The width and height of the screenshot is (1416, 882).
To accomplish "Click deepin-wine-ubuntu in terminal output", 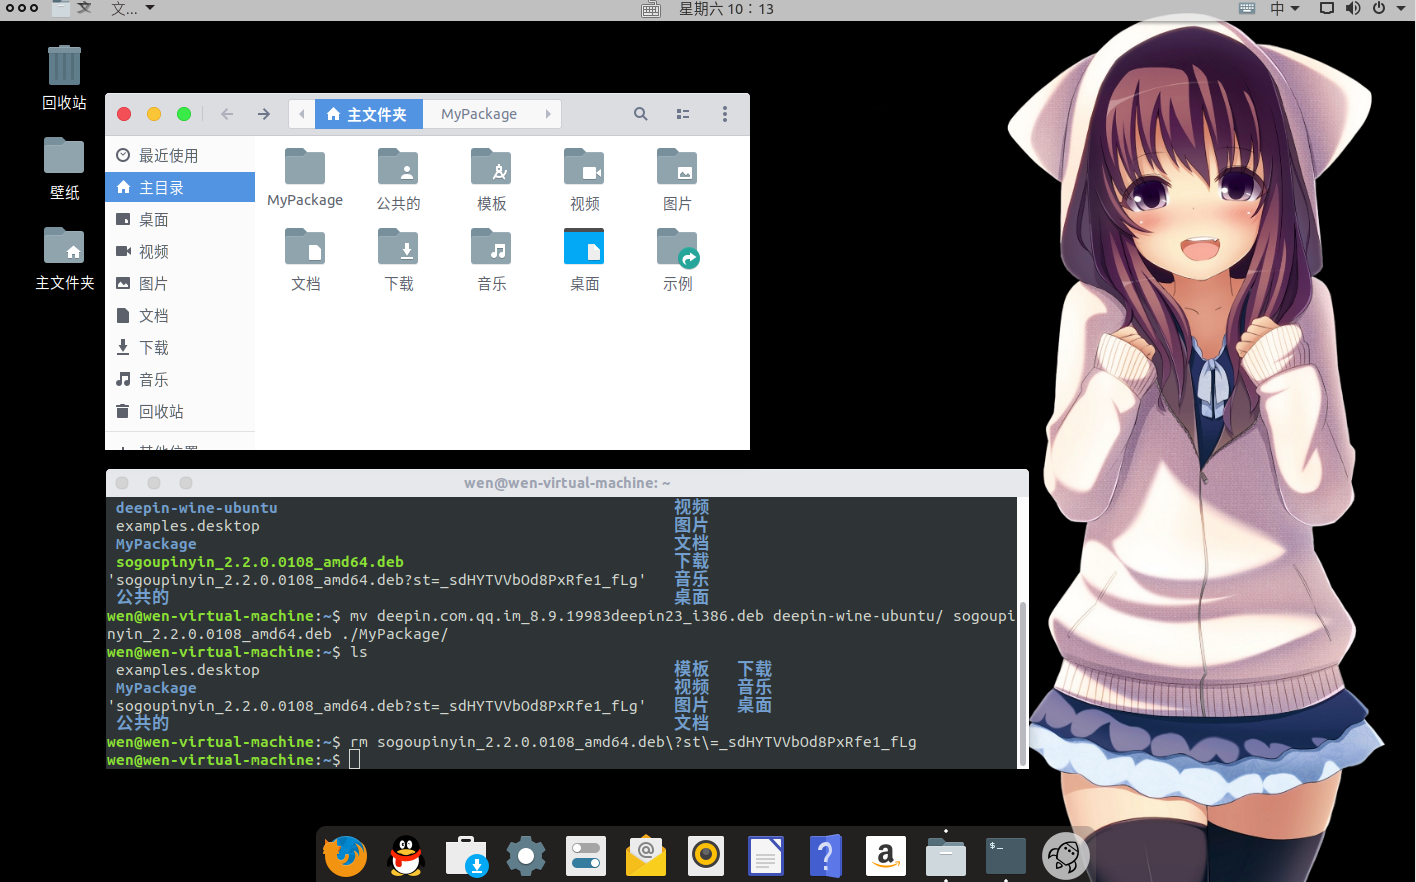I will 197,508.
